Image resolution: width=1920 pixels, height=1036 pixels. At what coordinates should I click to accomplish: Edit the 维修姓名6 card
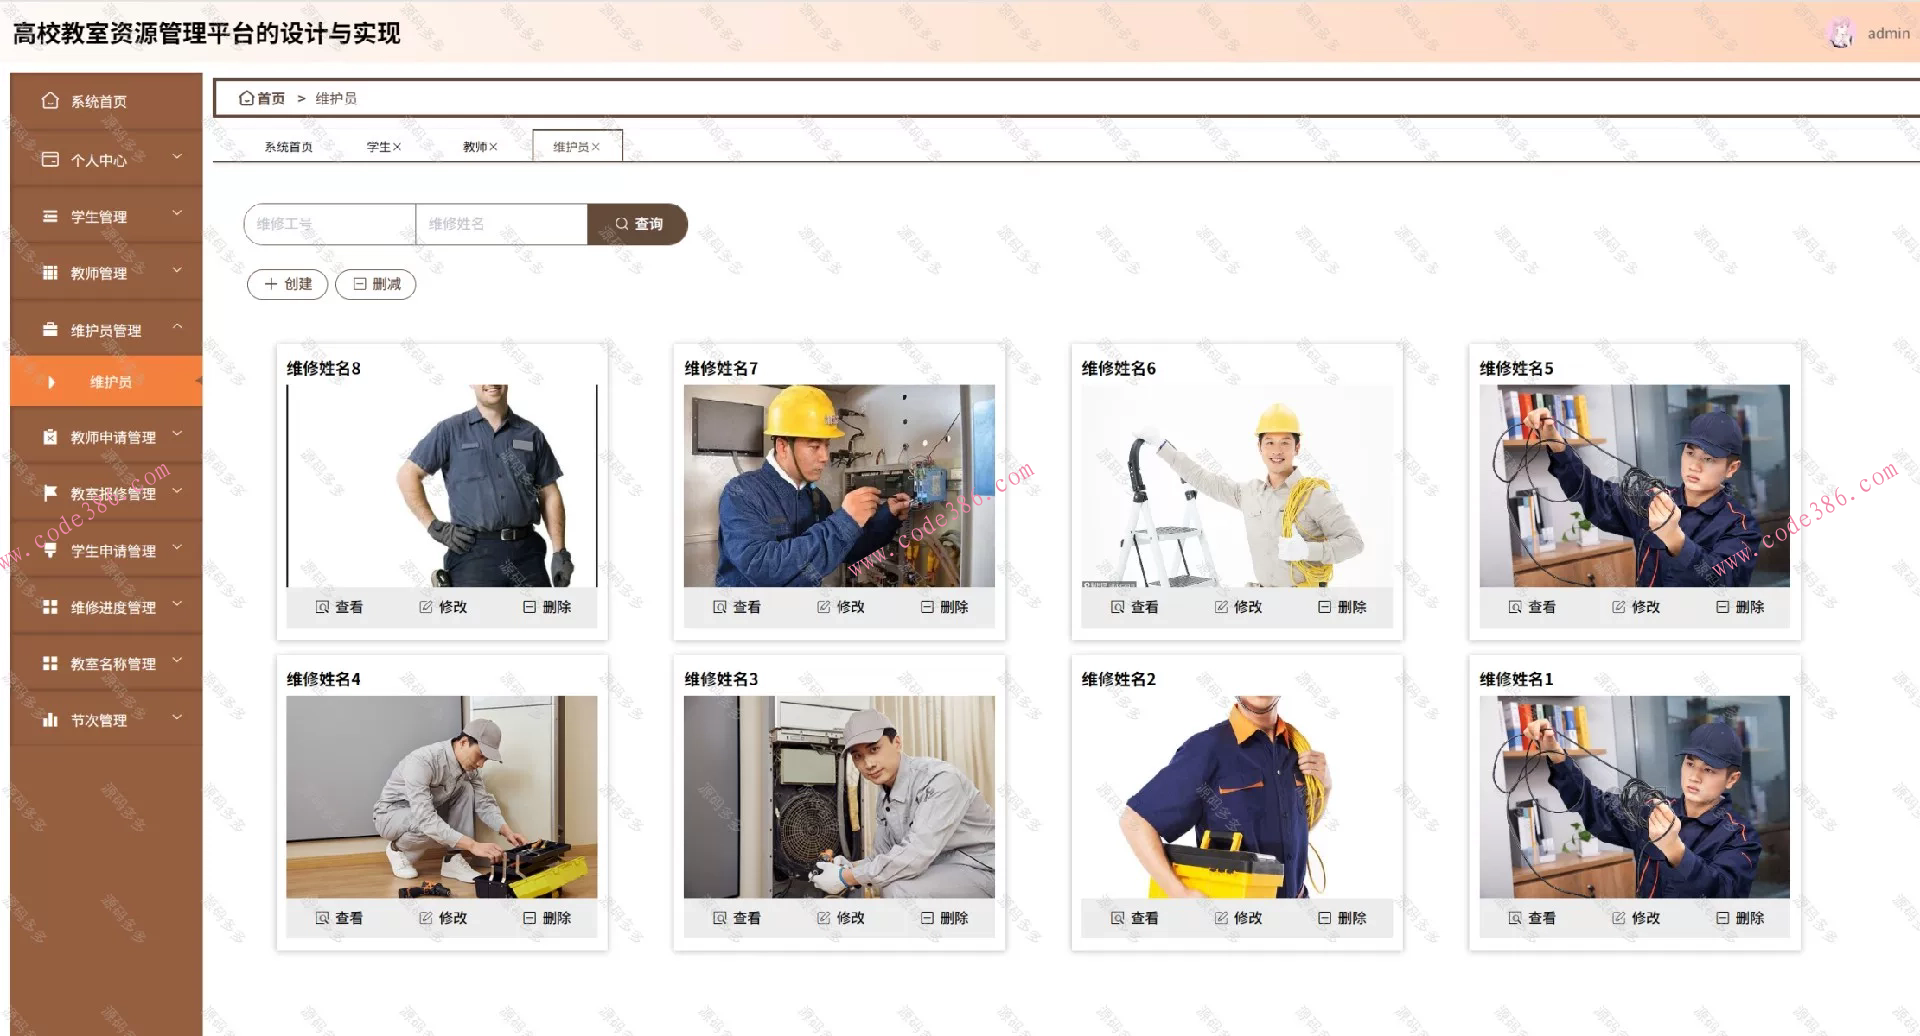pos(1238,607)
